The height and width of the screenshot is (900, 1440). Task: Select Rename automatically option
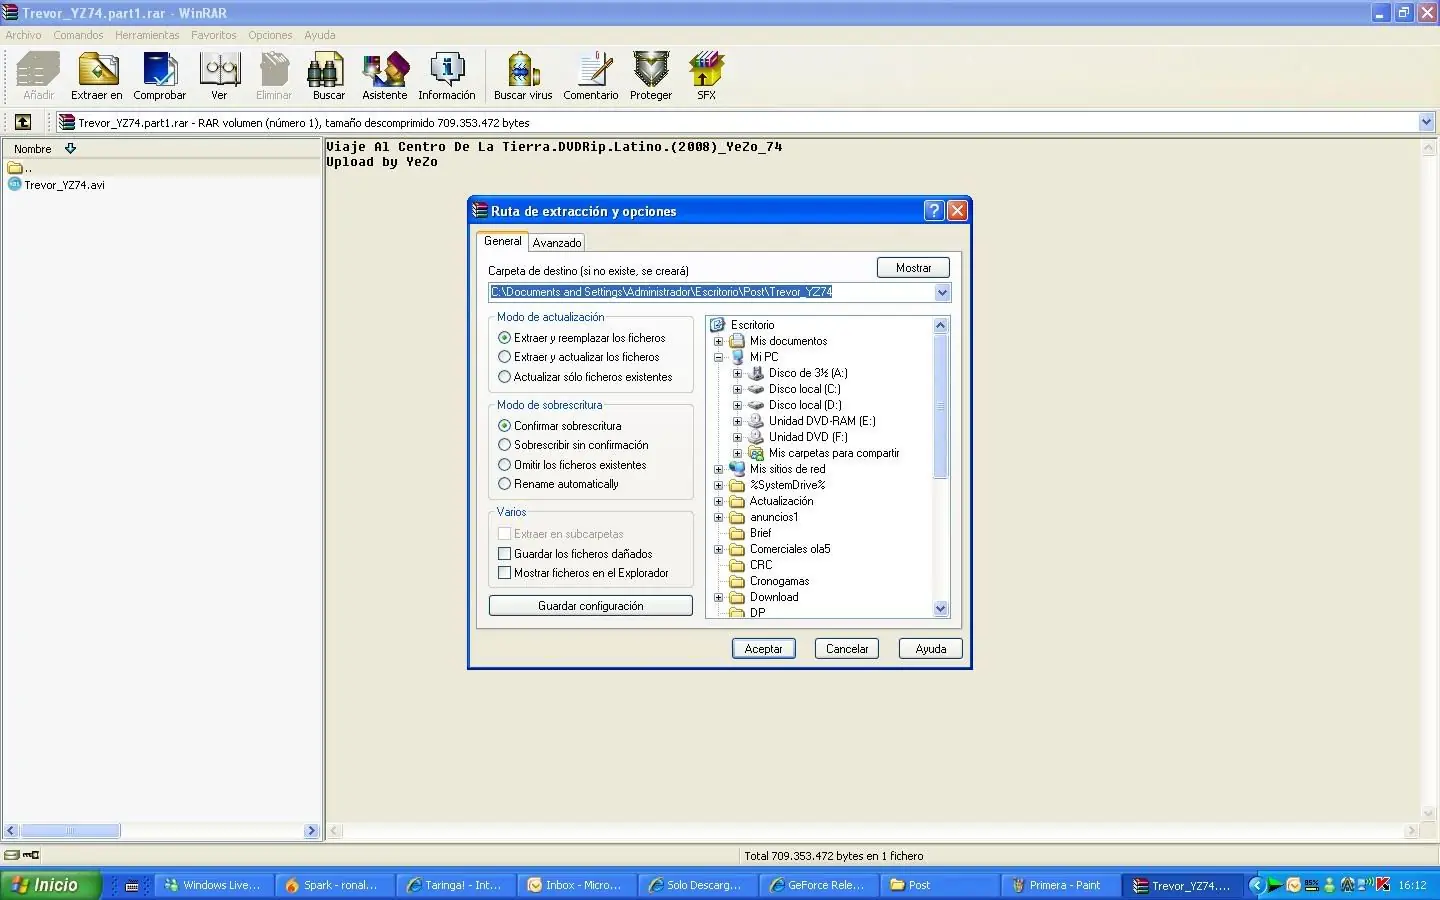(x=558, y=484)
